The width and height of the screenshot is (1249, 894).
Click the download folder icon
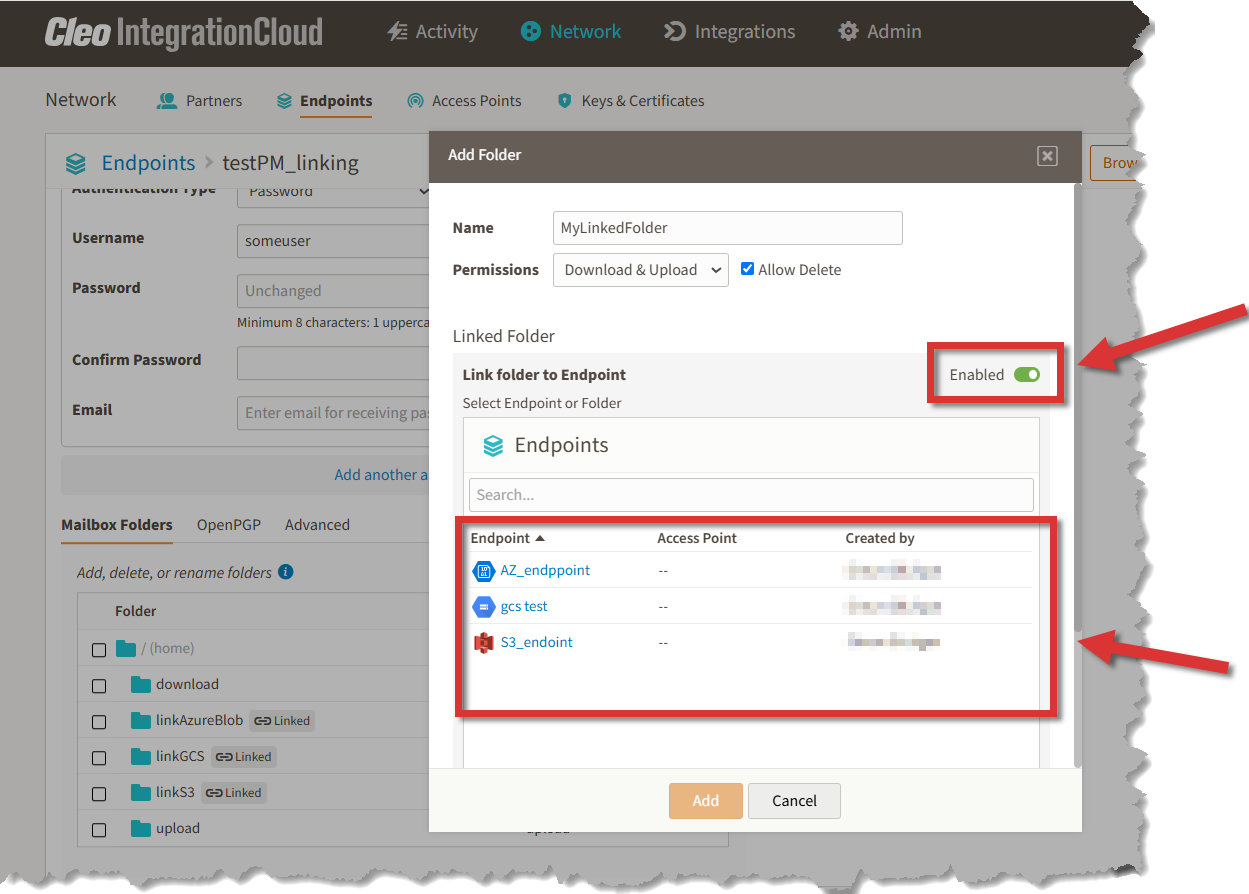(140, 684)
